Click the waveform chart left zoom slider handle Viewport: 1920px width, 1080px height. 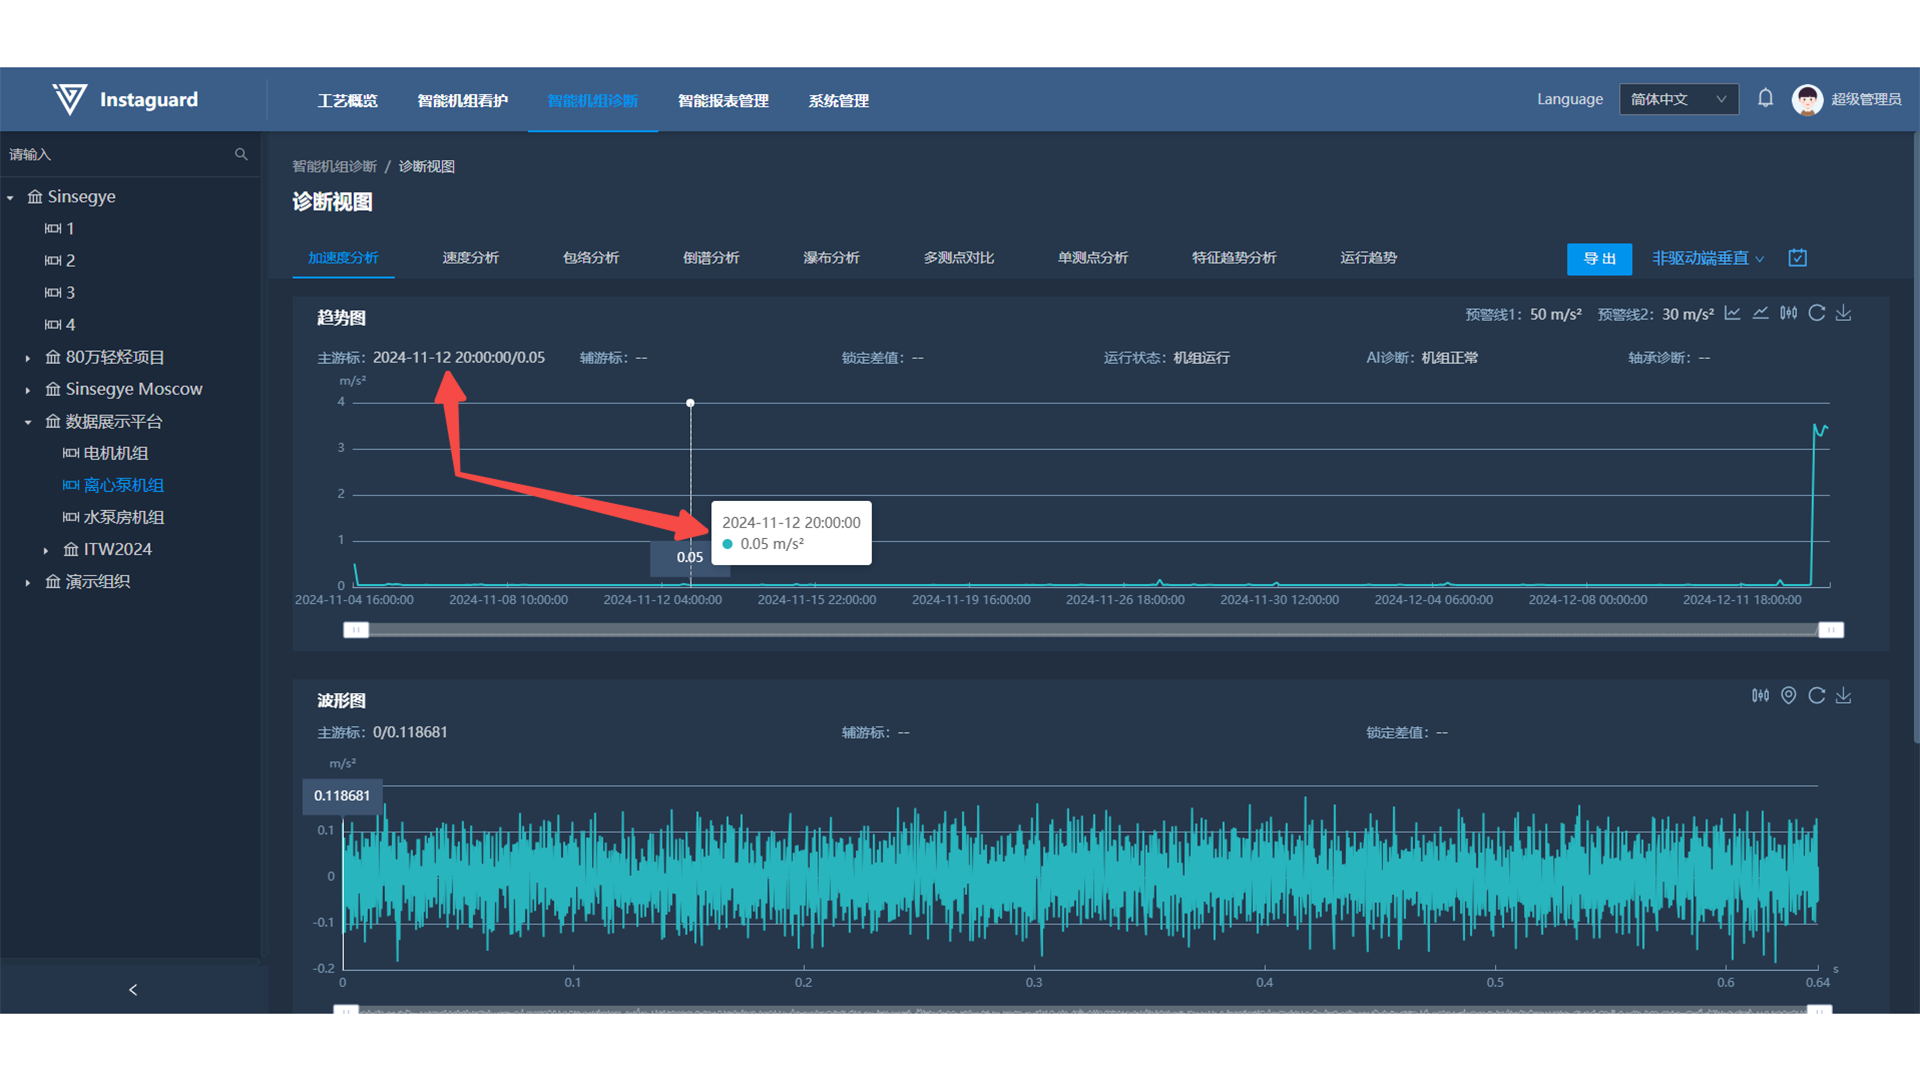345,1010
